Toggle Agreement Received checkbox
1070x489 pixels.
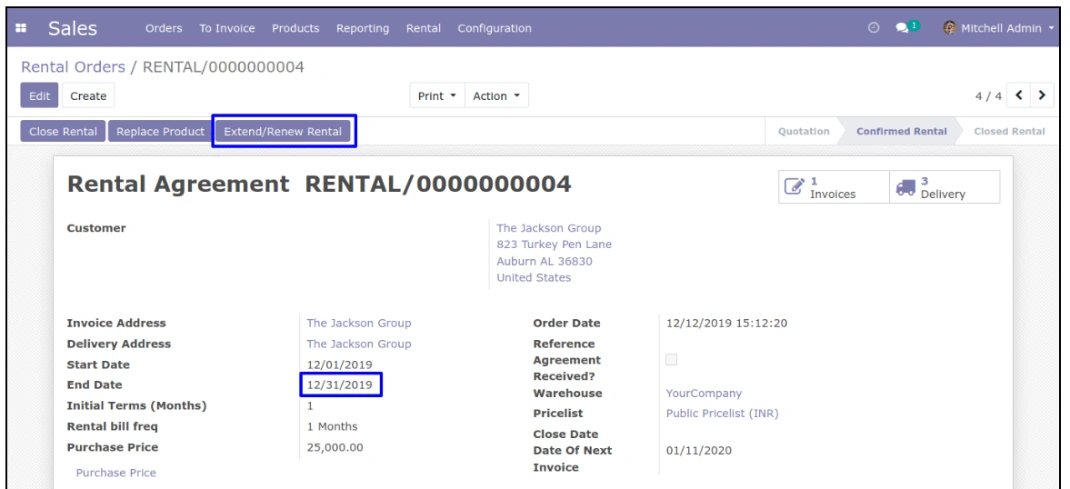[671, 360]
